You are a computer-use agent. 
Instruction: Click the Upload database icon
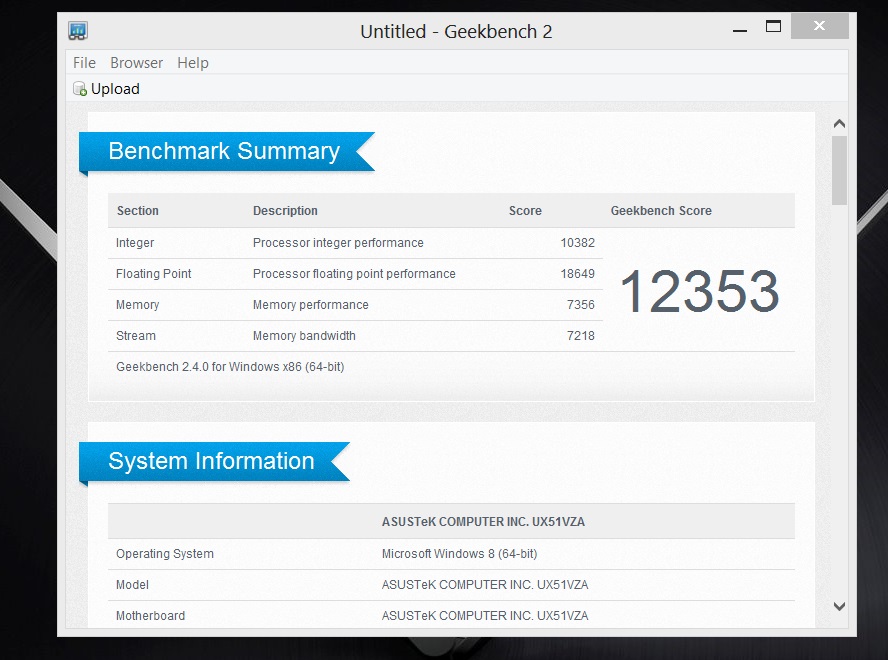[x=80, y=89]
